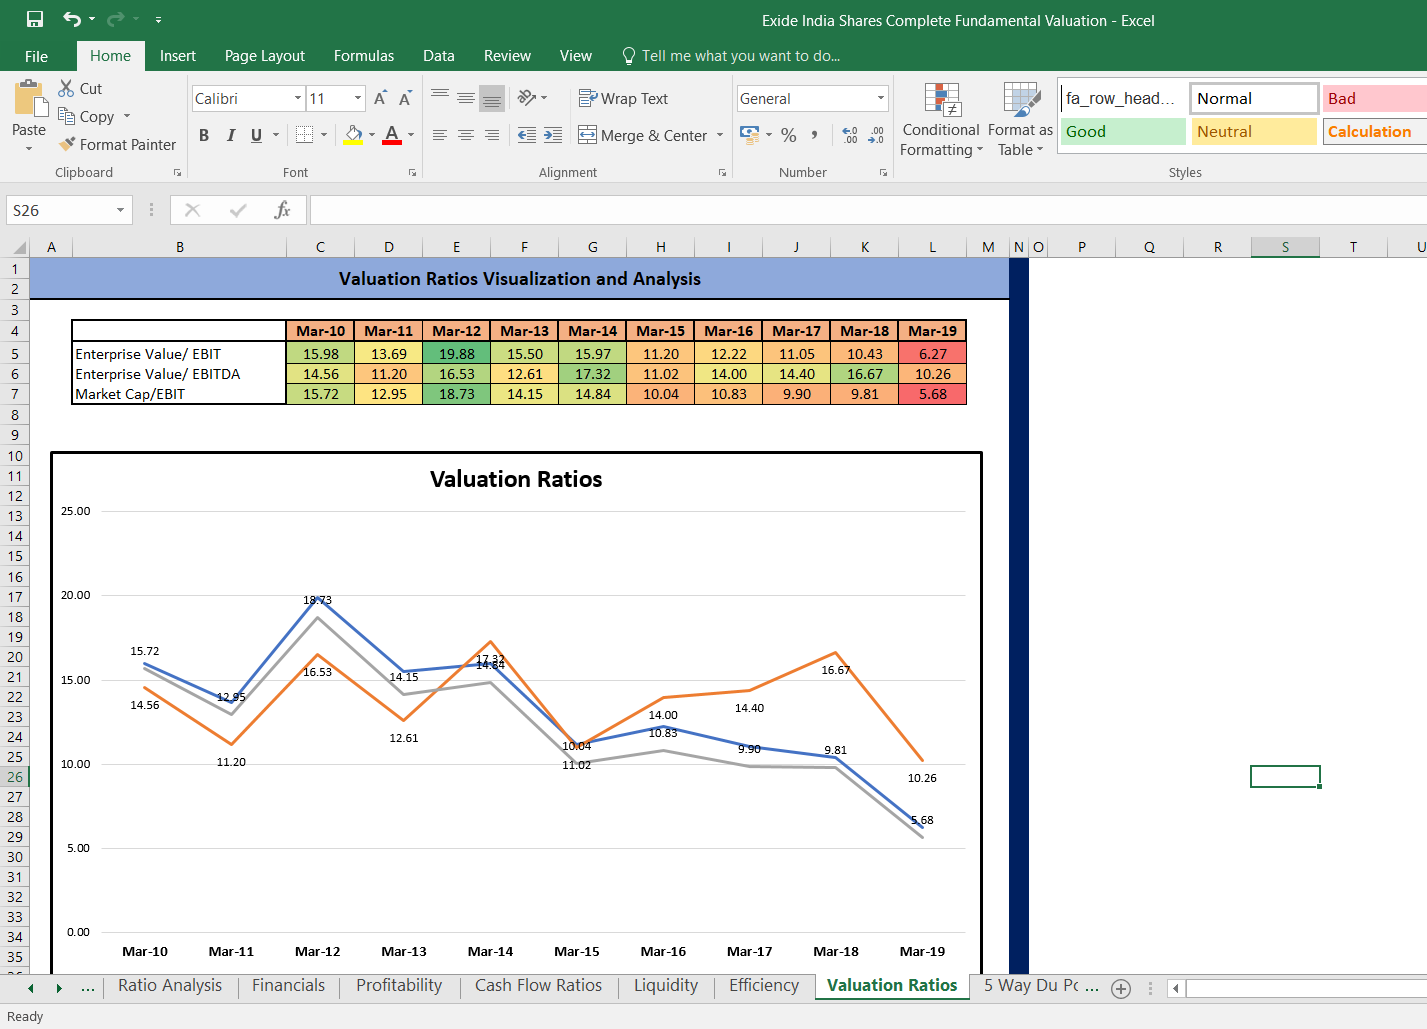Click horizontal scrollbar left arrow

pos(1176,988)
